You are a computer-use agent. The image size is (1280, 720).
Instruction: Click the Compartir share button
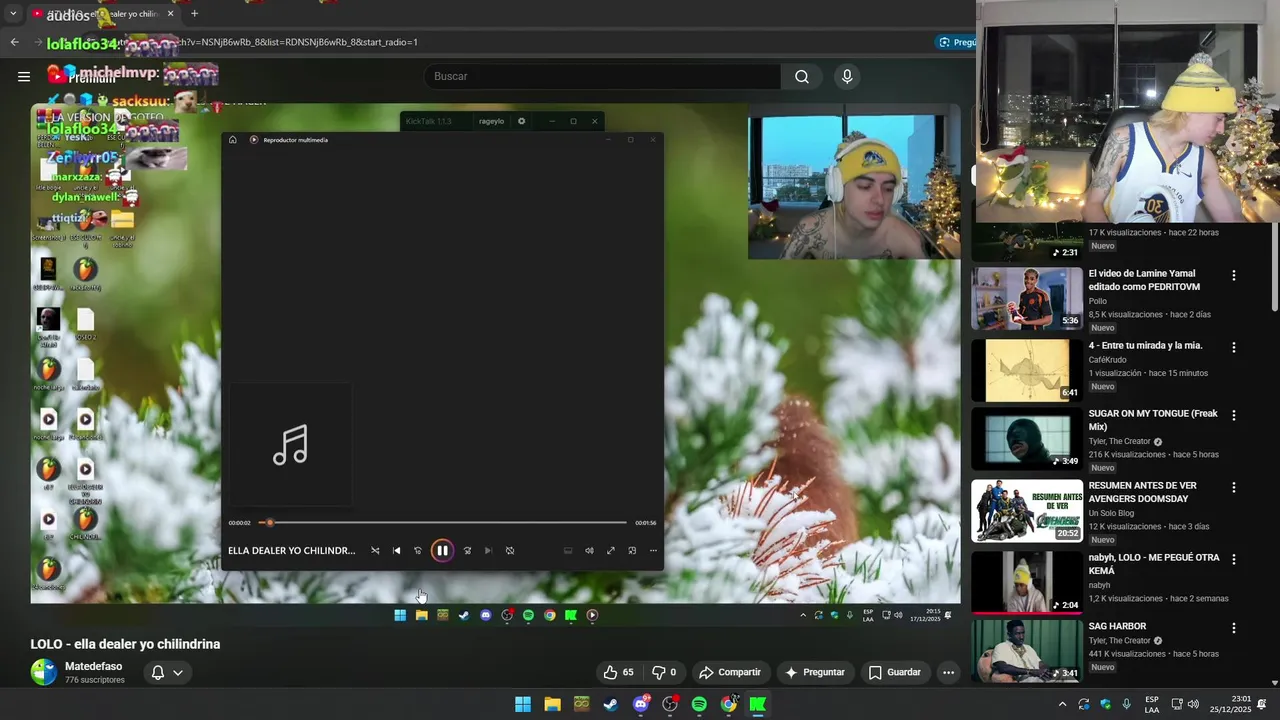coord(730,672)
